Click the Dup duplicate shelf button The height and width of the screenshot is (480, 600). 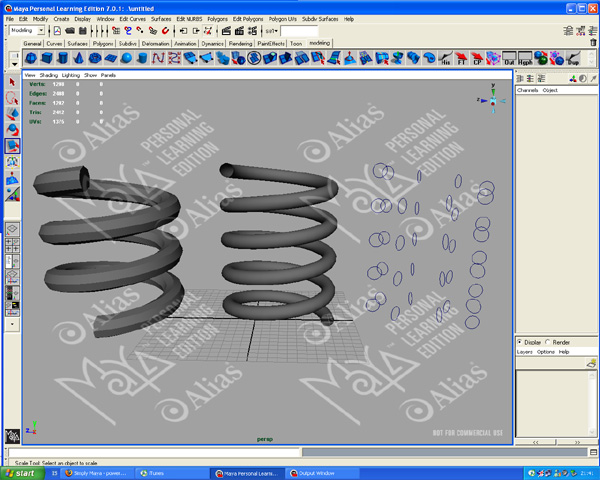573,58
